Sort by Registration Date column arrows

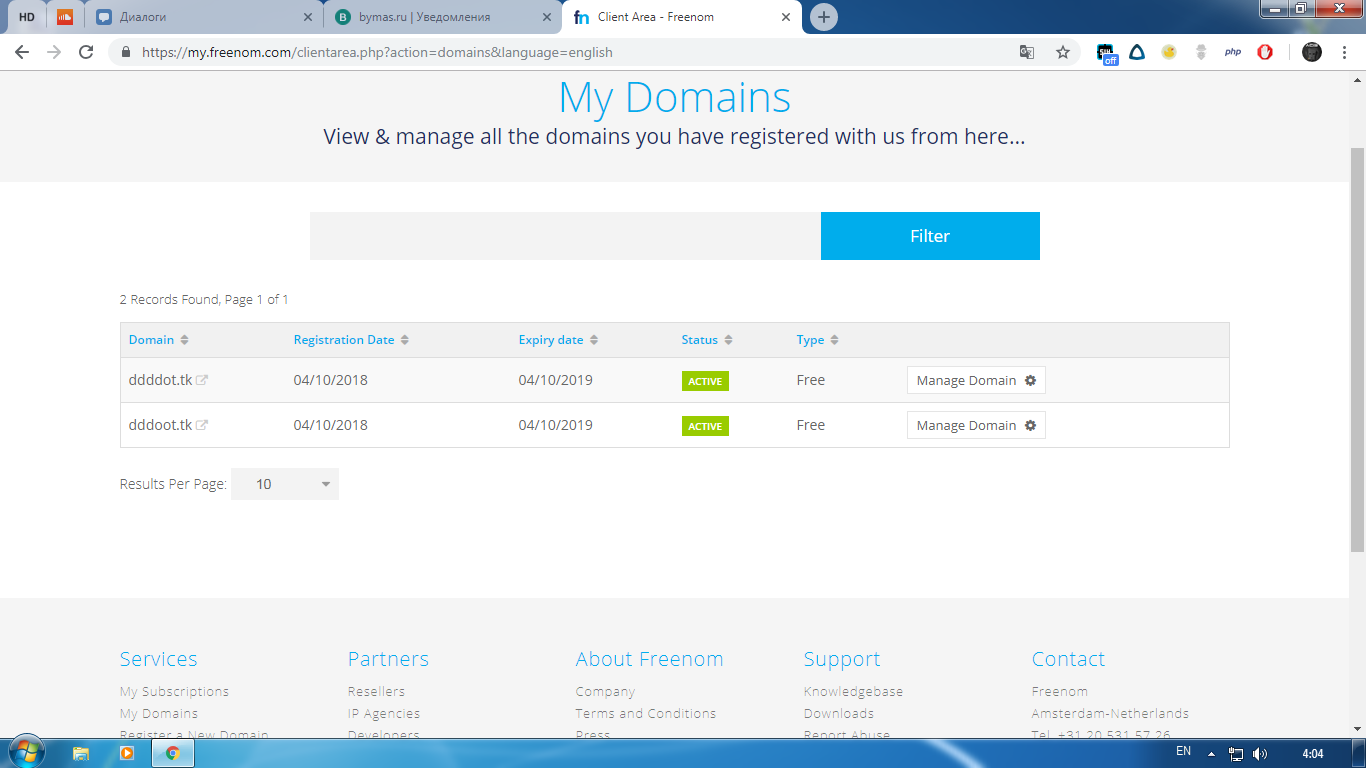(x=404, y=340)
